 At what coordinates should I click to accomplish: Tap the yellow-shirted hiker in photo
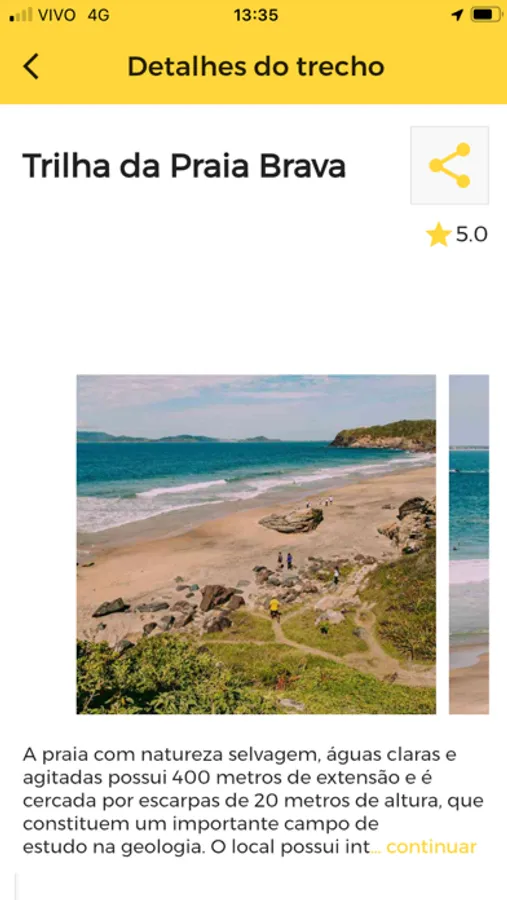(x=274, y=607)
